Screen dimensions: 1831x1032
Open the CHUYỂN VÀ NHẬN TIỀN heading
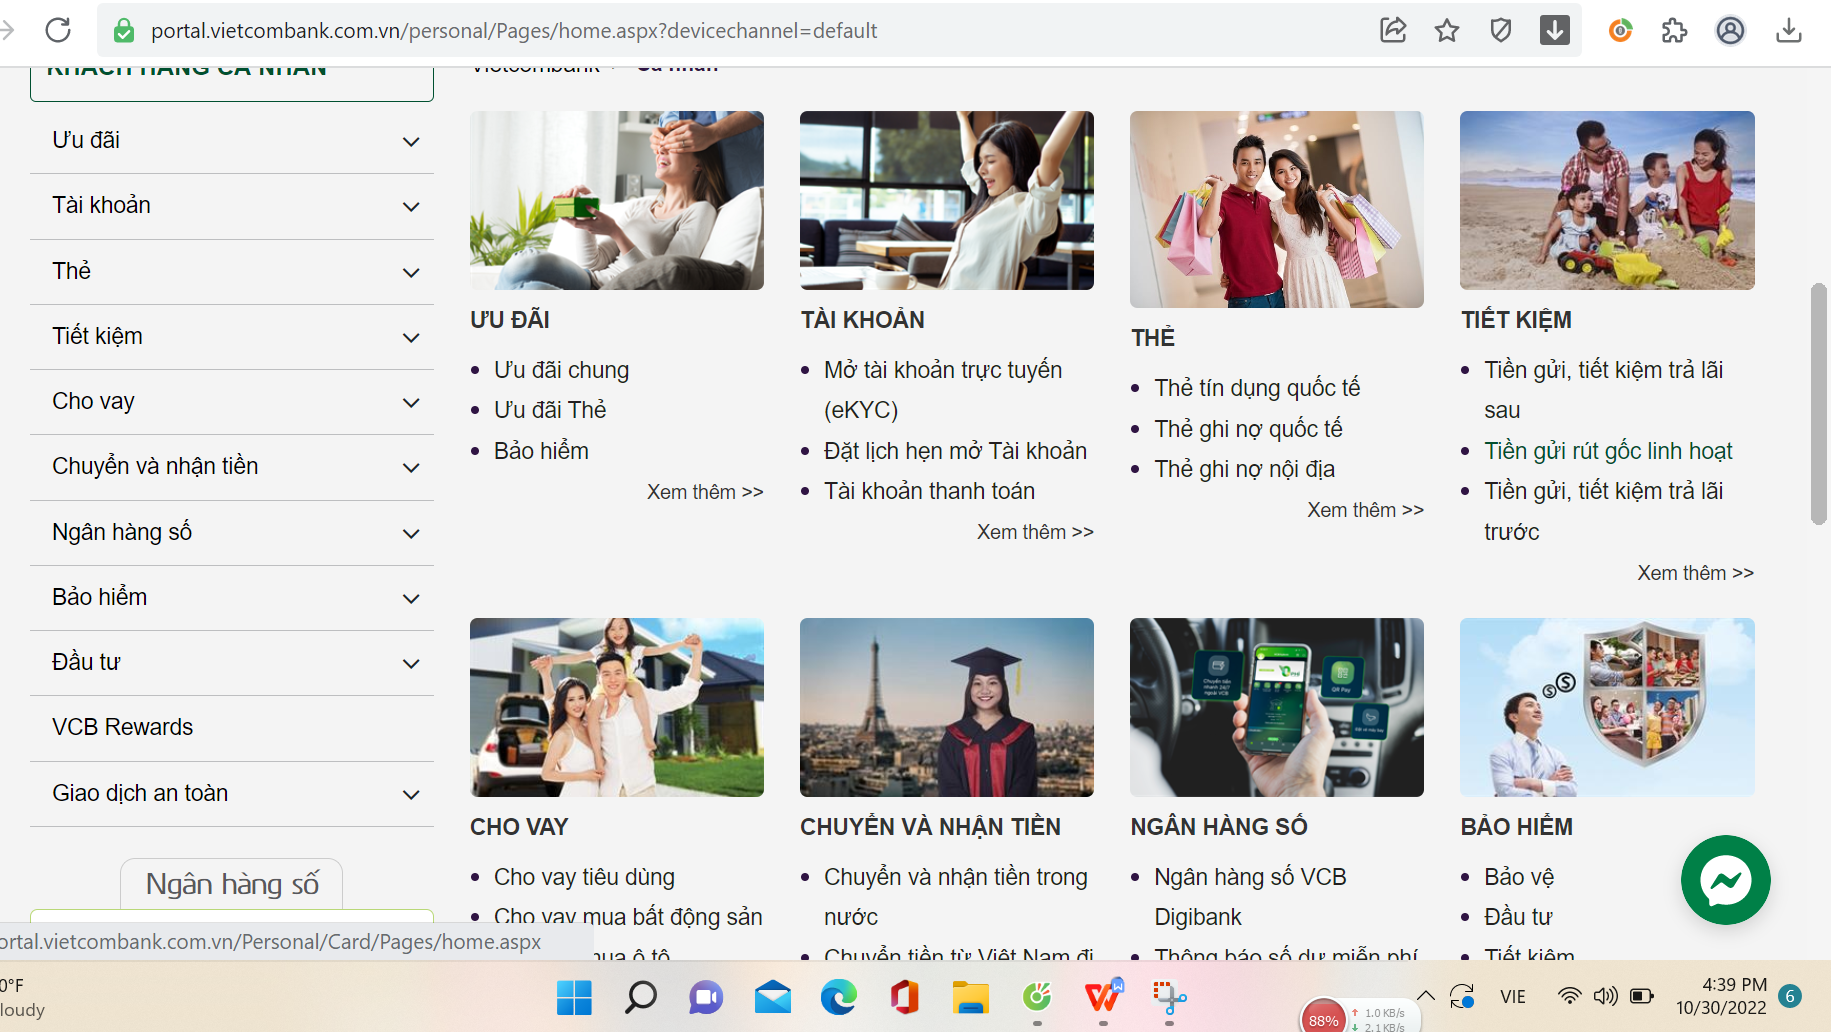pyautogui.click(x=930, y=827)
